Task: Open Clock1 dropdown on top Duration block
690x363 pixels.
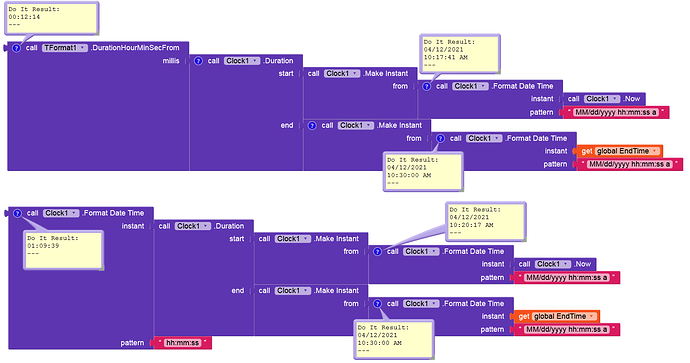Action: click(x=242, y=61)
